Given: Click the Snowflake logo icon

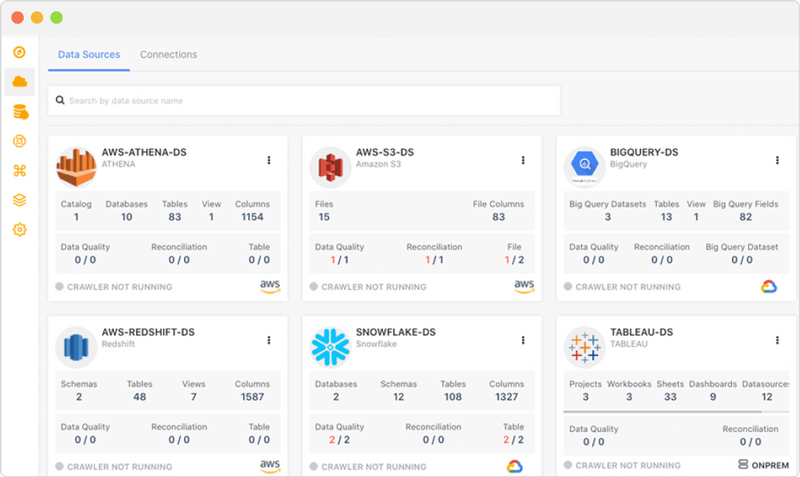Looking at the screenshot, I should pos(329,346).
